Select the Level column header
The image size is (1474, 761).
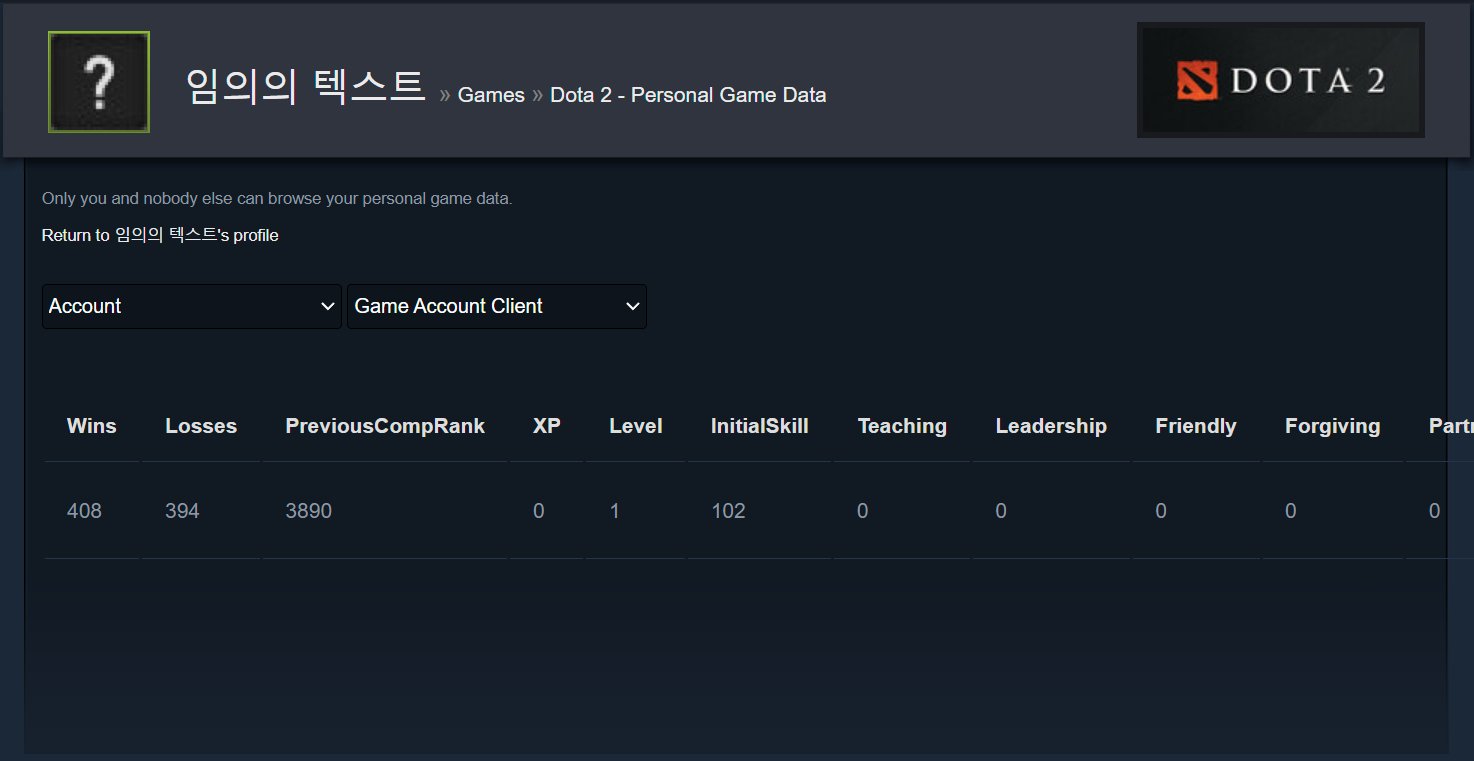click(x=636, y=426)
